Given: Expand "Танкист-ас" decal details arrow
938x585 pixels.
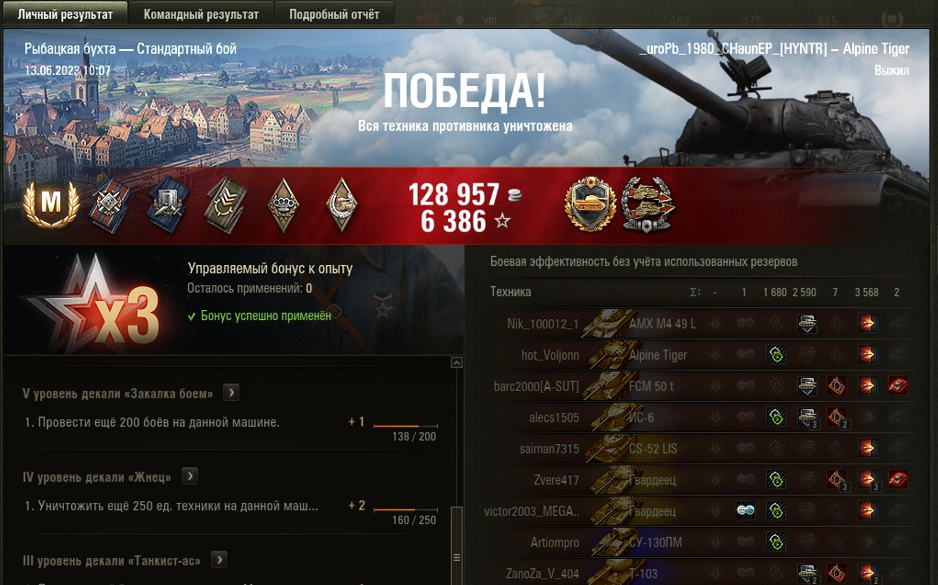Looking at the screenshot, I should point(219,560).
